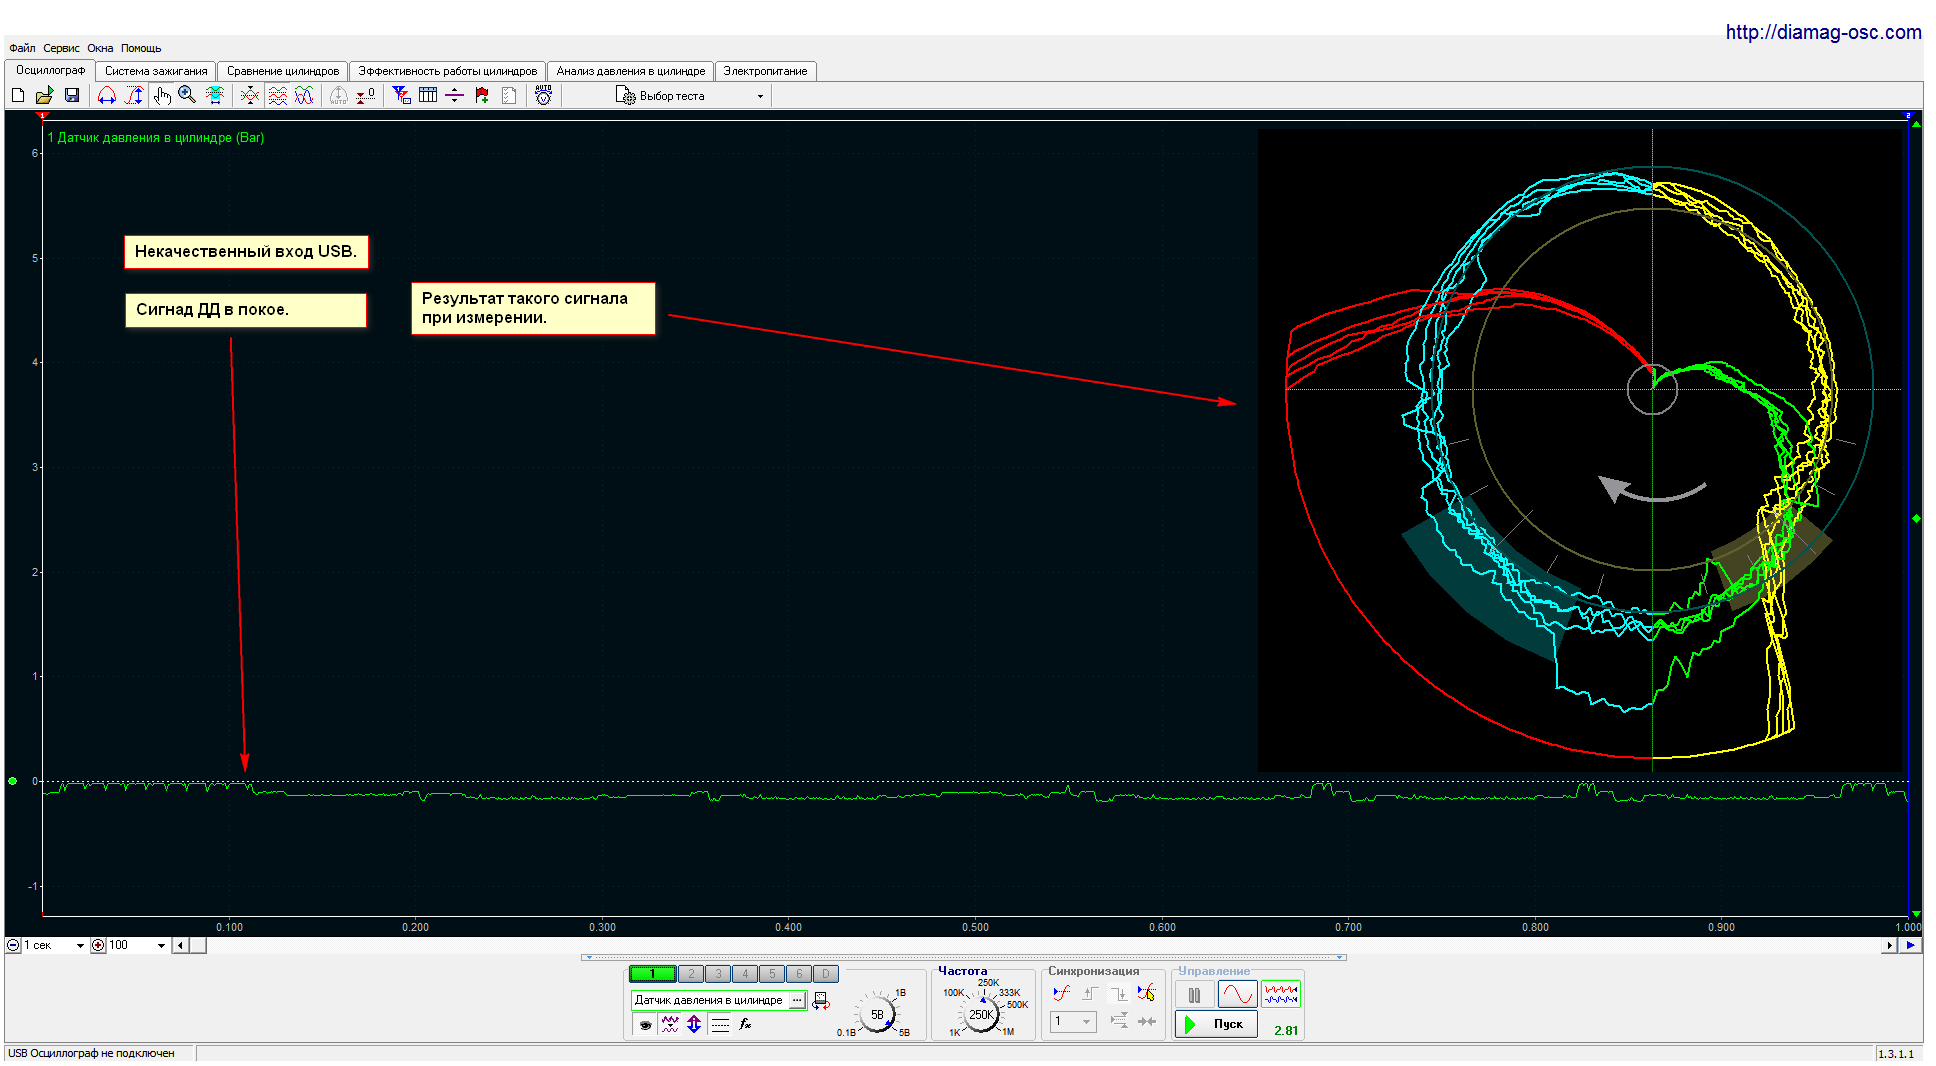1936x1066 pixels.
Task: Add a red flag marker
Action: click(x=482, y=95)
